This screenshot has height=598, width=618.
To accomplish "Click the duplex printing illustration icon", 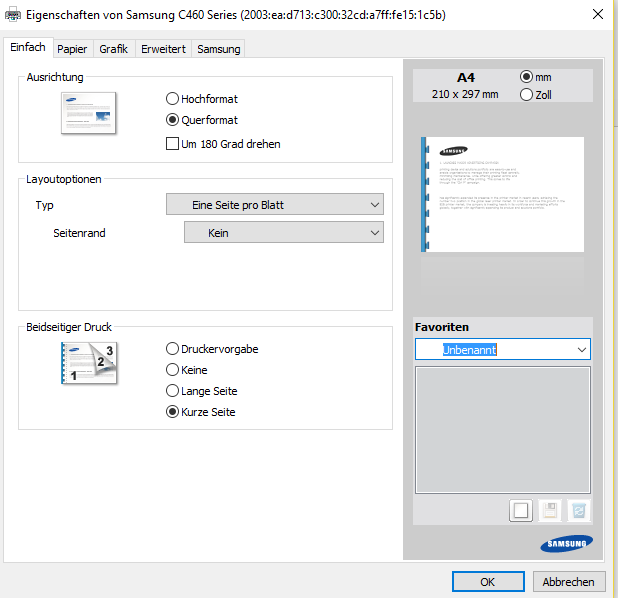I will (89, 363).
